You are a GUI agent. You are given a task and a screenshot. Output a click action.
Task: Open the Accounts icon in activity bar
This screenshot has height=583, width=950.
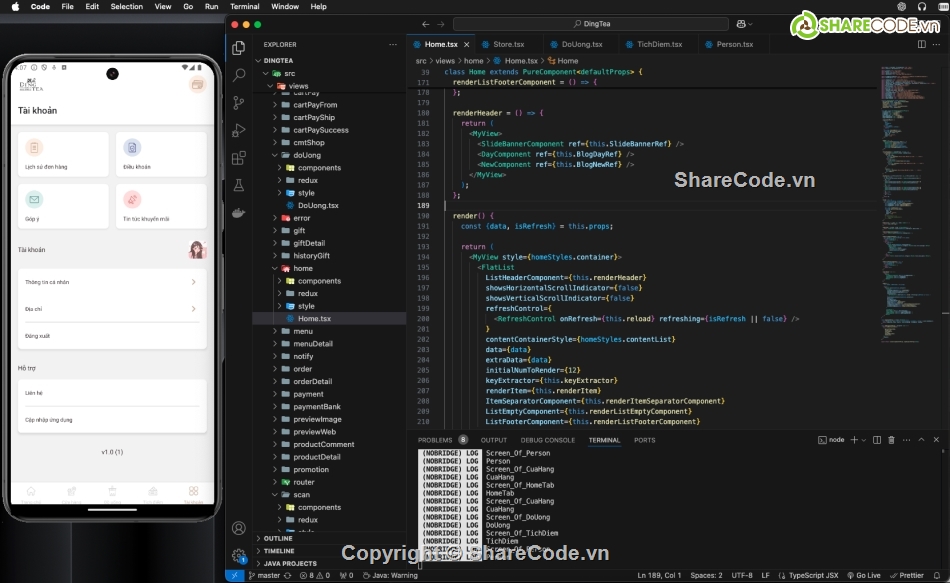[239, 528]
